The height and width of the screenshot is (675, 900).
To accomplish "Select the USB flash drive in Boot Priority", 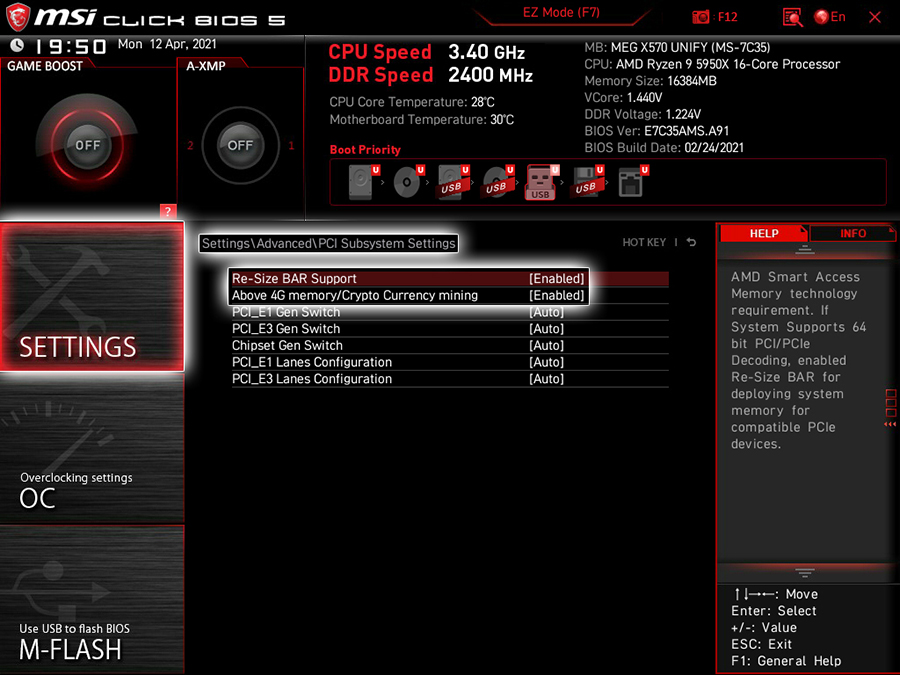I will (540, 182).
